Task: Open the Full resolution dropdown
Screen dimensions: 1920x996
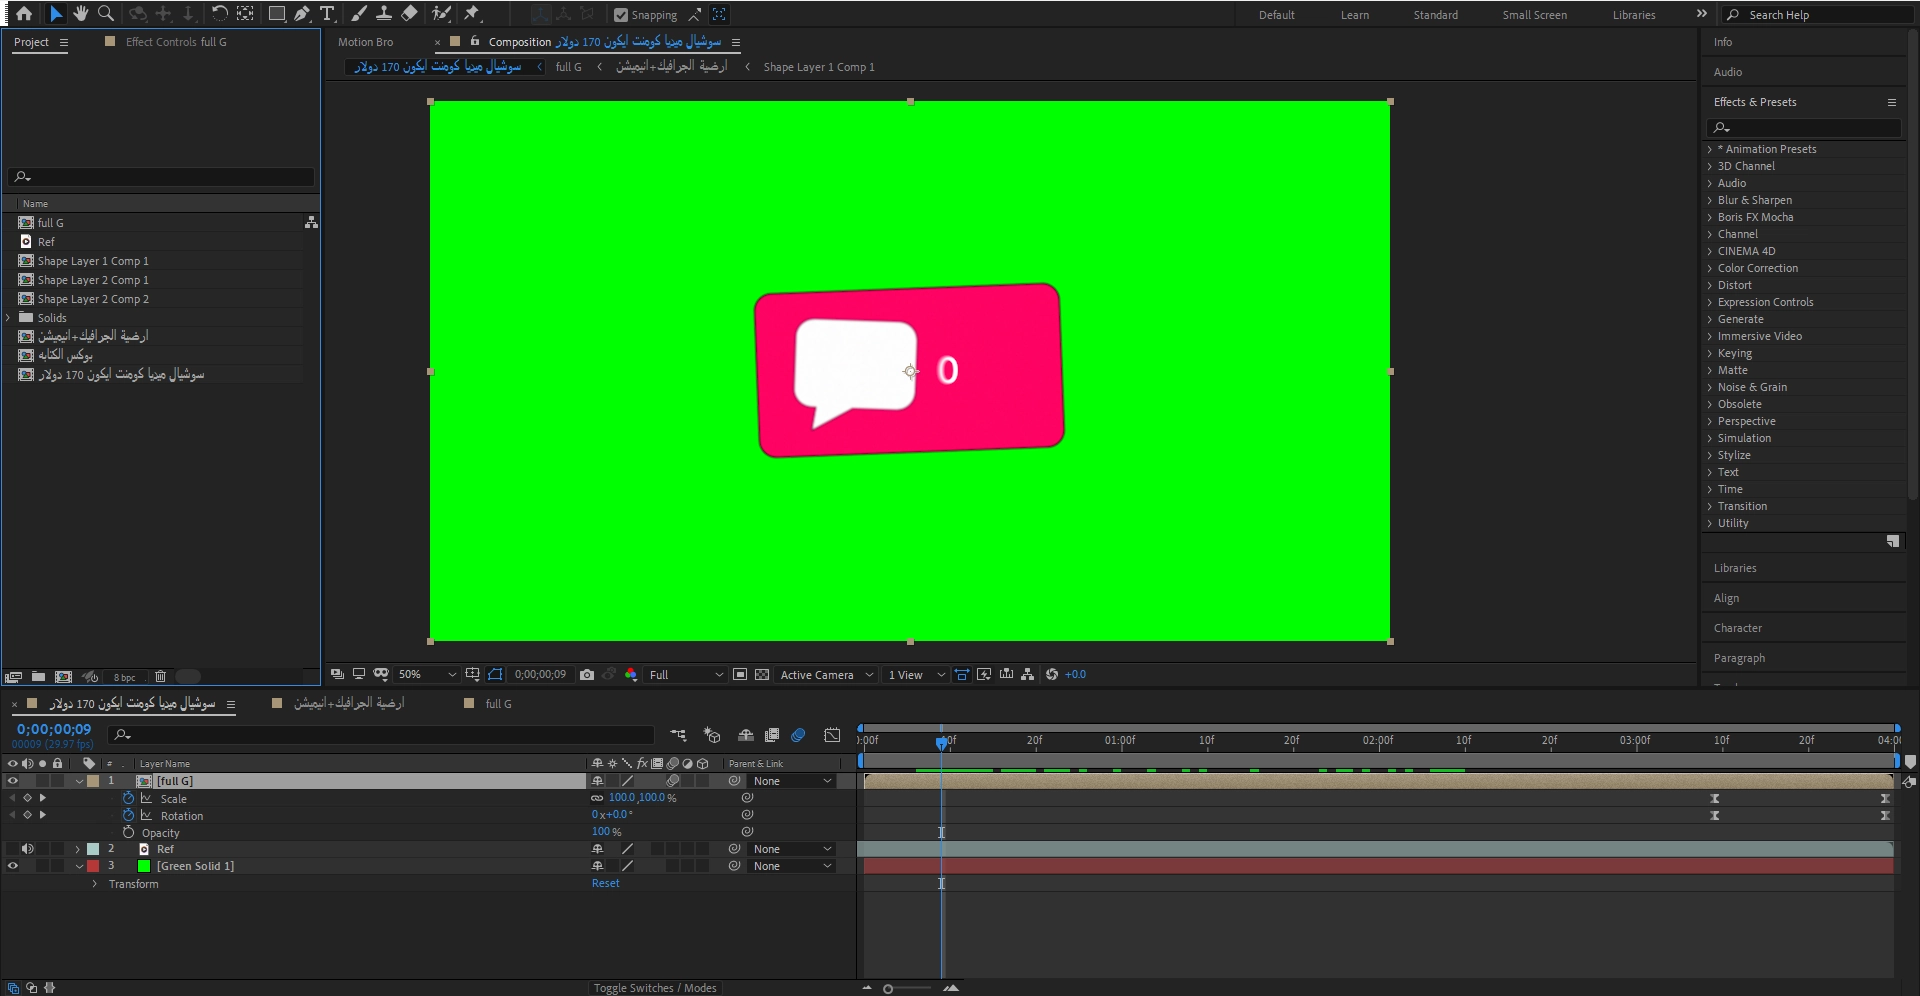Action: tap(686, 675)
